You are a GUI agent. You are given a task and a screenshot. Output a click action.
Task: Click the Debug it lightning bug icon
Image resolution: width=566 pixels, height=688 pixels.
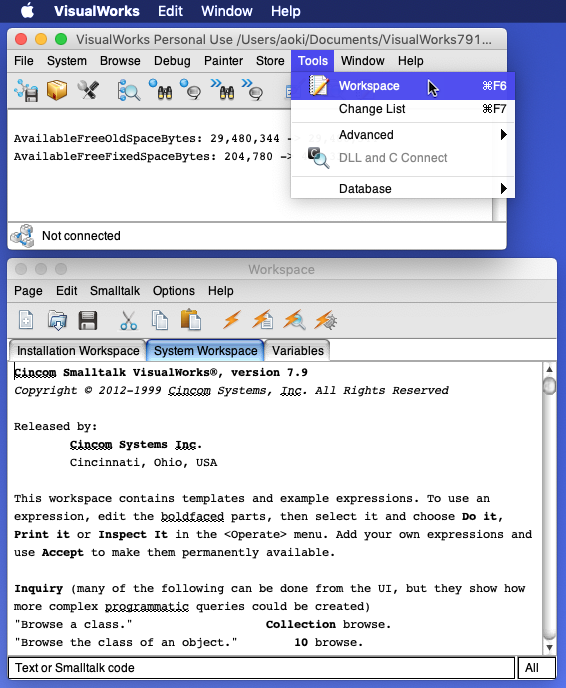(326, 320)
